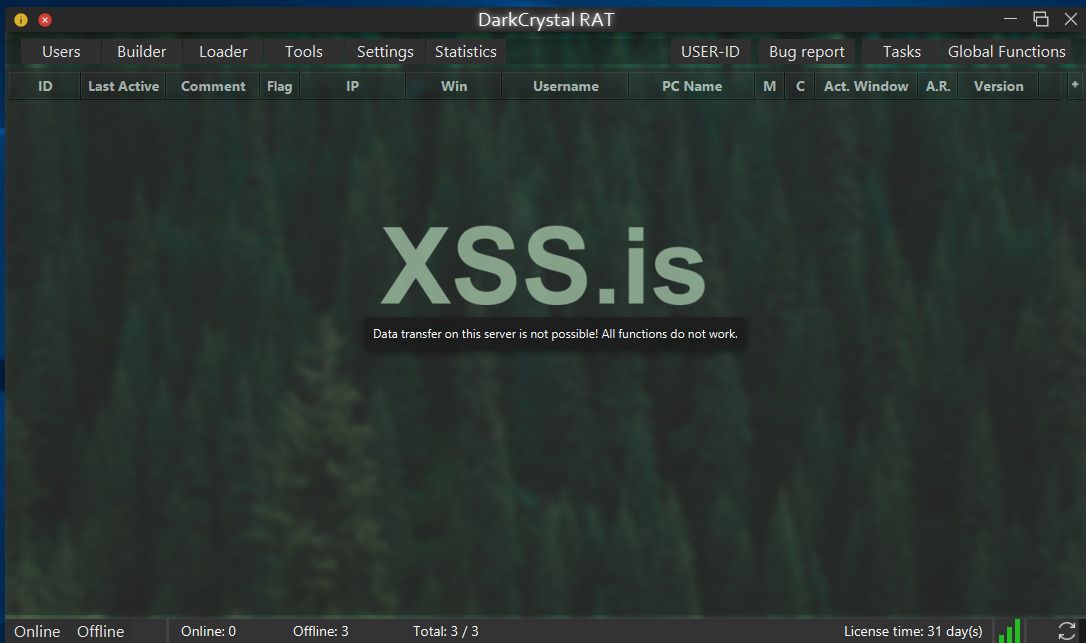Screen dimensions: 1086x643
Task: Click the C column header
Action: pyautogui.click(x=800, y=86)
